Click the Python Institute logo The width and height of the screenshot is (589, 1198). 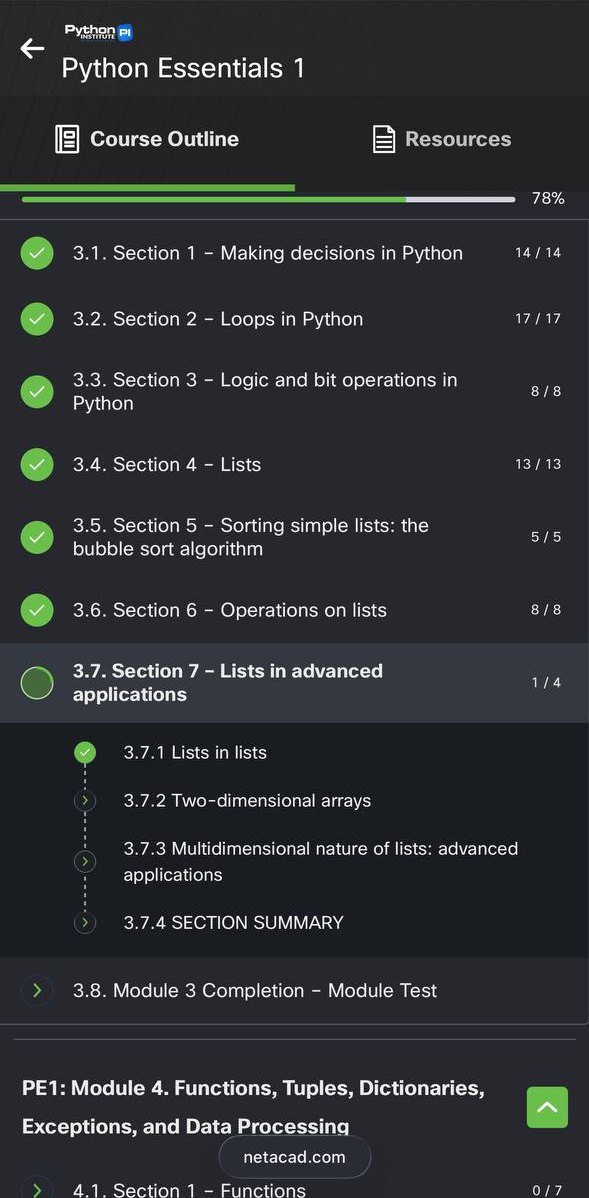coord(99,31)
